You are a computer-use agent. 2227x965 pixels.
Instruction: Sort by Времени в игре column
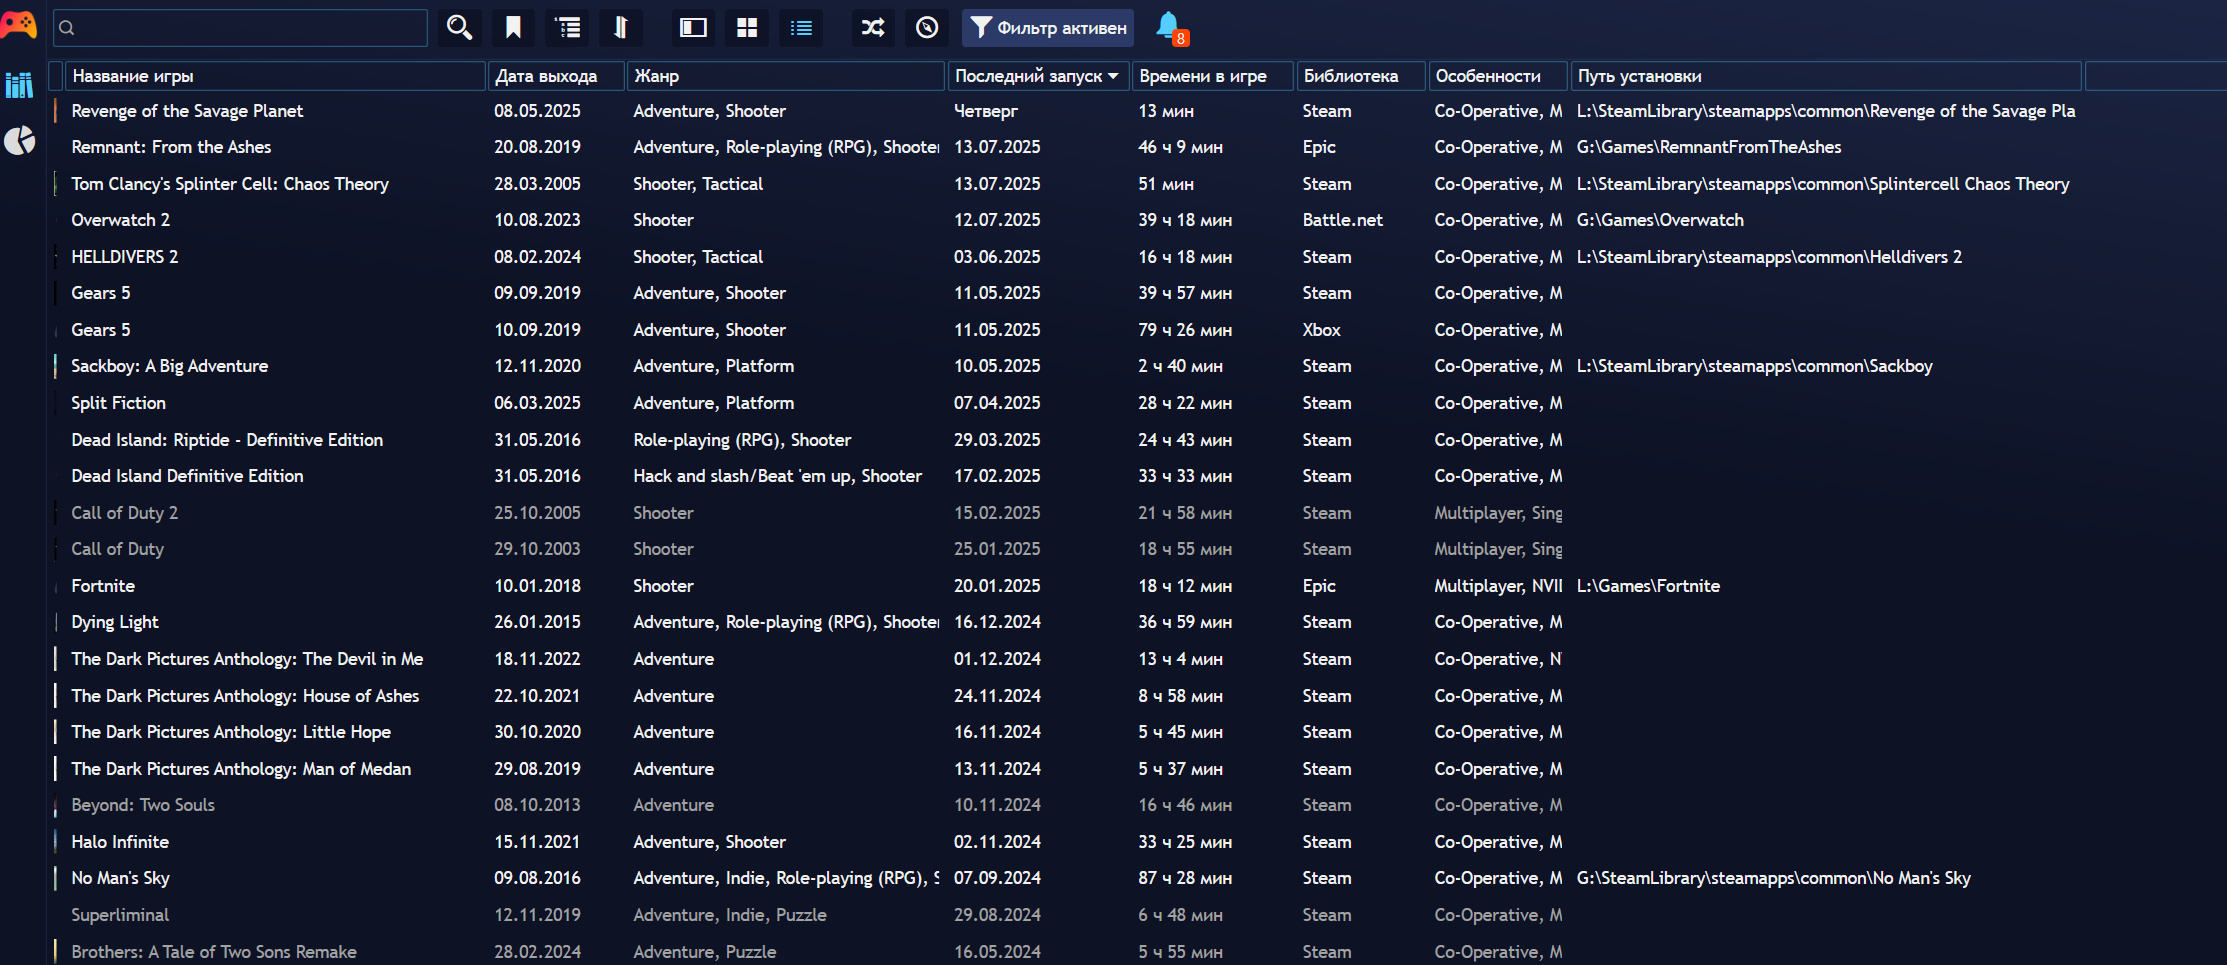(x=1213, y=76)
